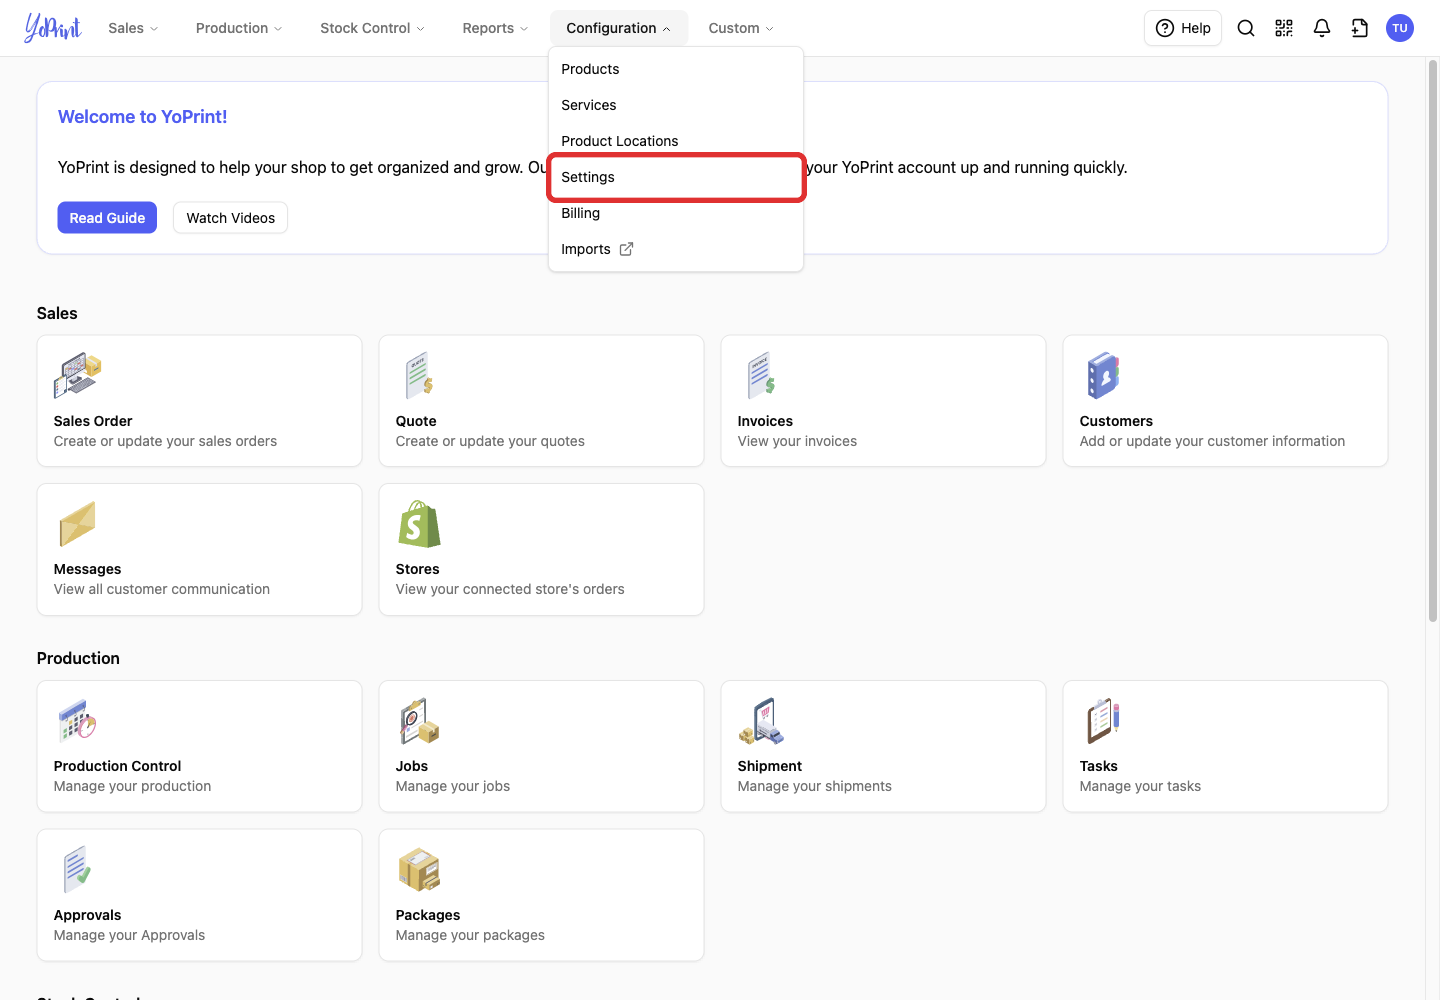1440x1000 pixels.
Task: Click the Jobs card icon
Action: pyautogui.click(x=419, y=721)
